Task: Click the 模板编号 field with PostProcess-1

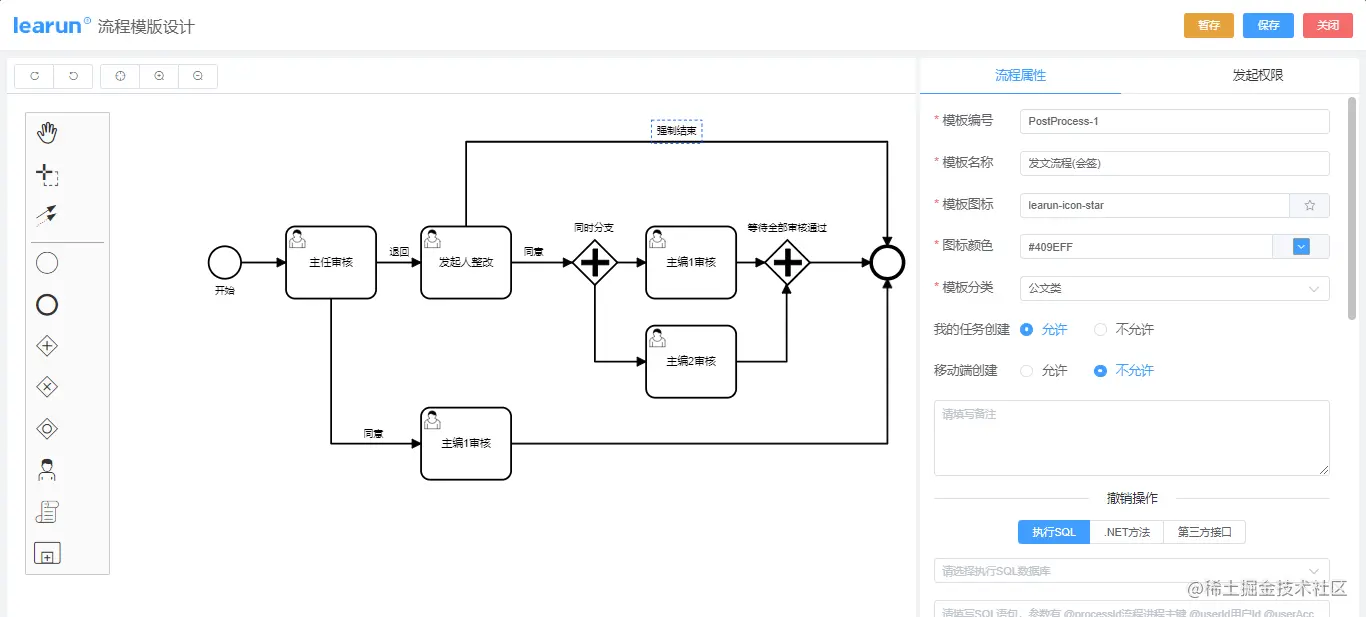Action: [1175, 121]
